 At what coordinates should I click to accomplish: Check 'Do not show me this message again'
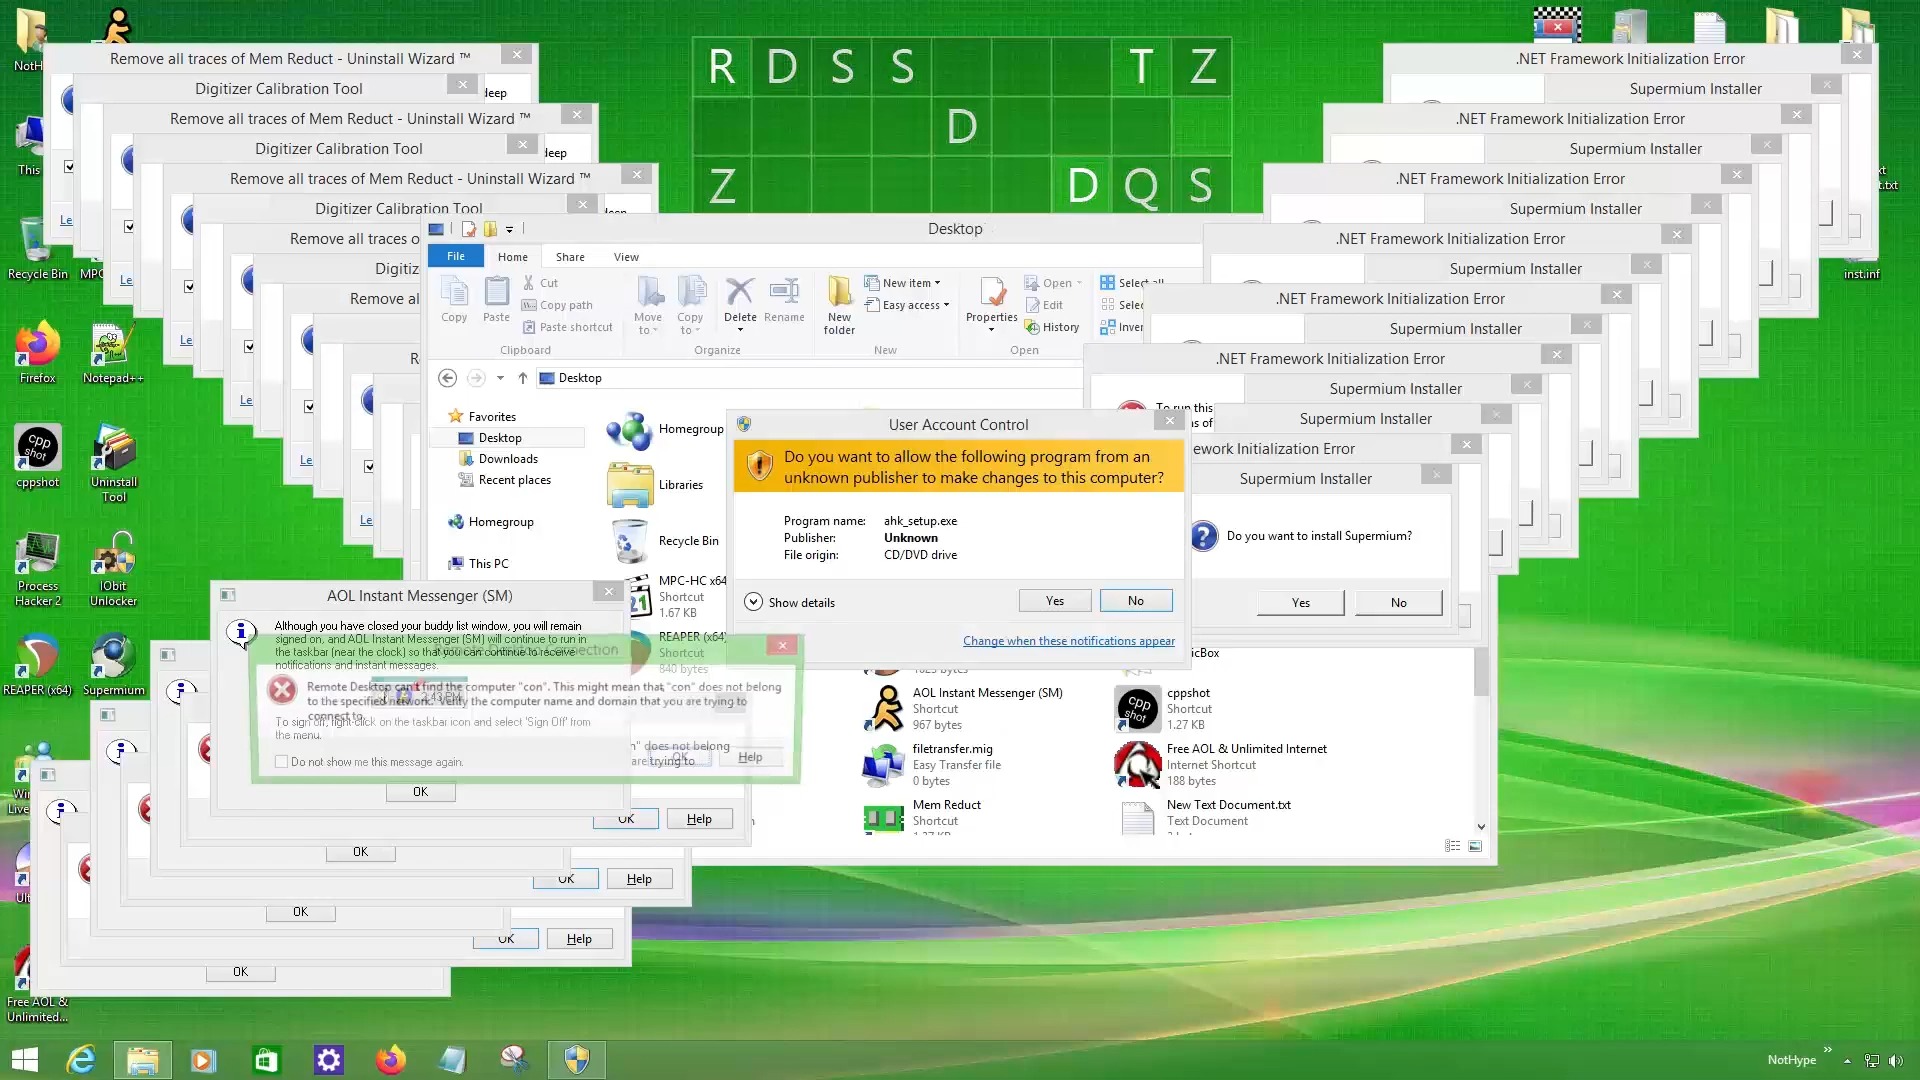pos(281,762)
